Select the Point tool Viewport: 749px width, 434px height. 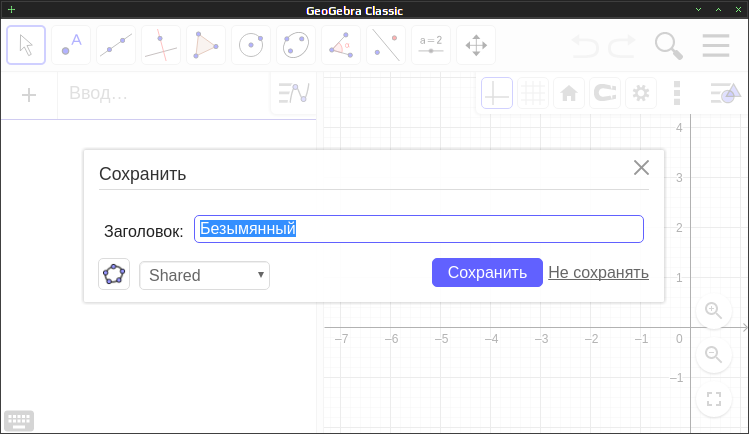click(x=71, y=45)
